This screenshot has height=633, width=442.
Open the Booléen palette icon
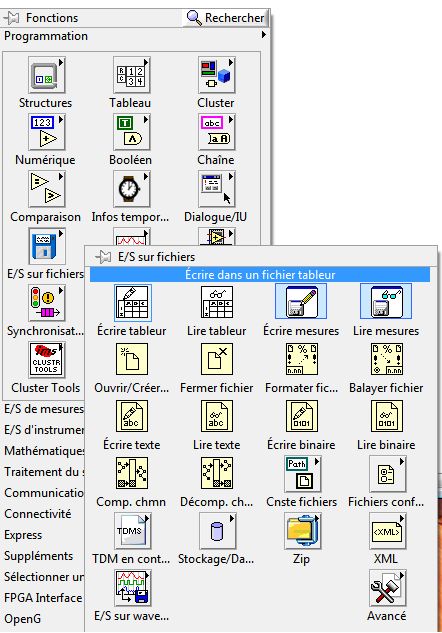[x=132, y=132]
